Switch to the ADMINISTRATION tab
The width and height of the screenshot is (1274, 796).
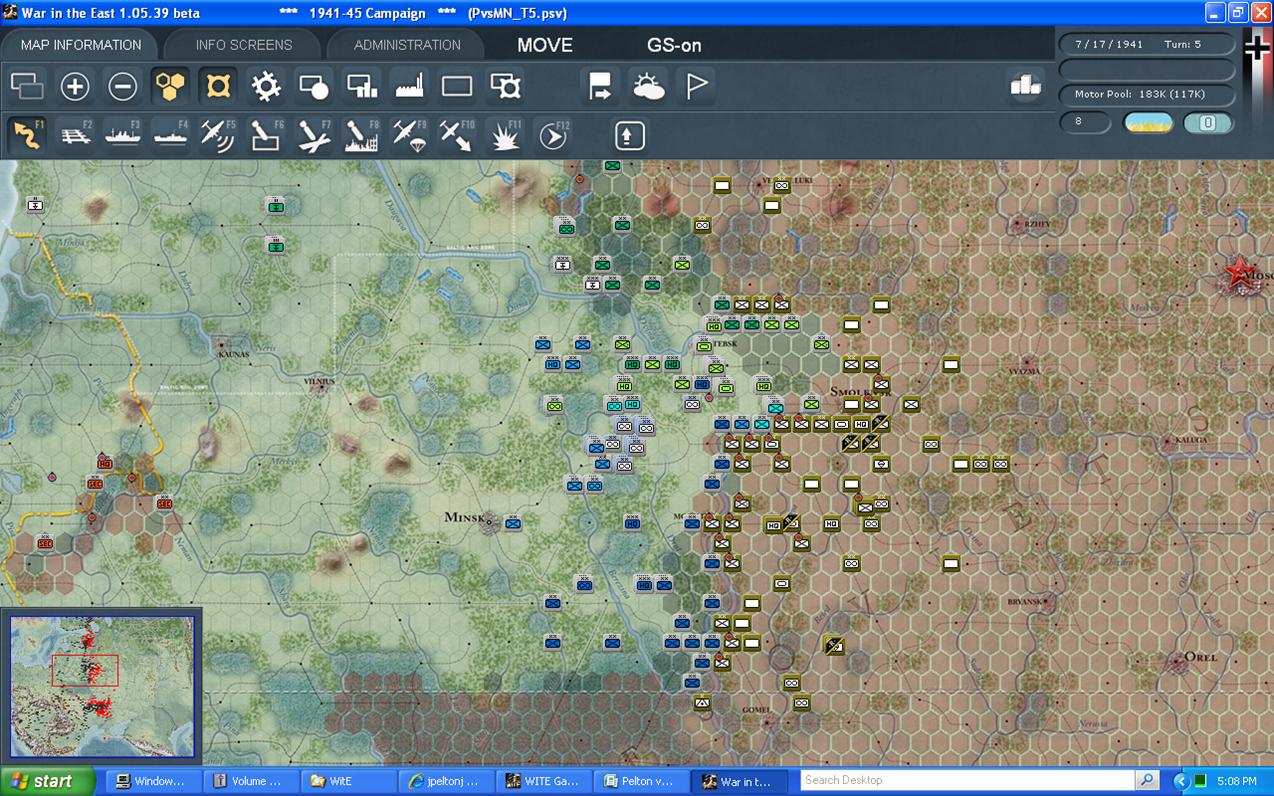407,45
